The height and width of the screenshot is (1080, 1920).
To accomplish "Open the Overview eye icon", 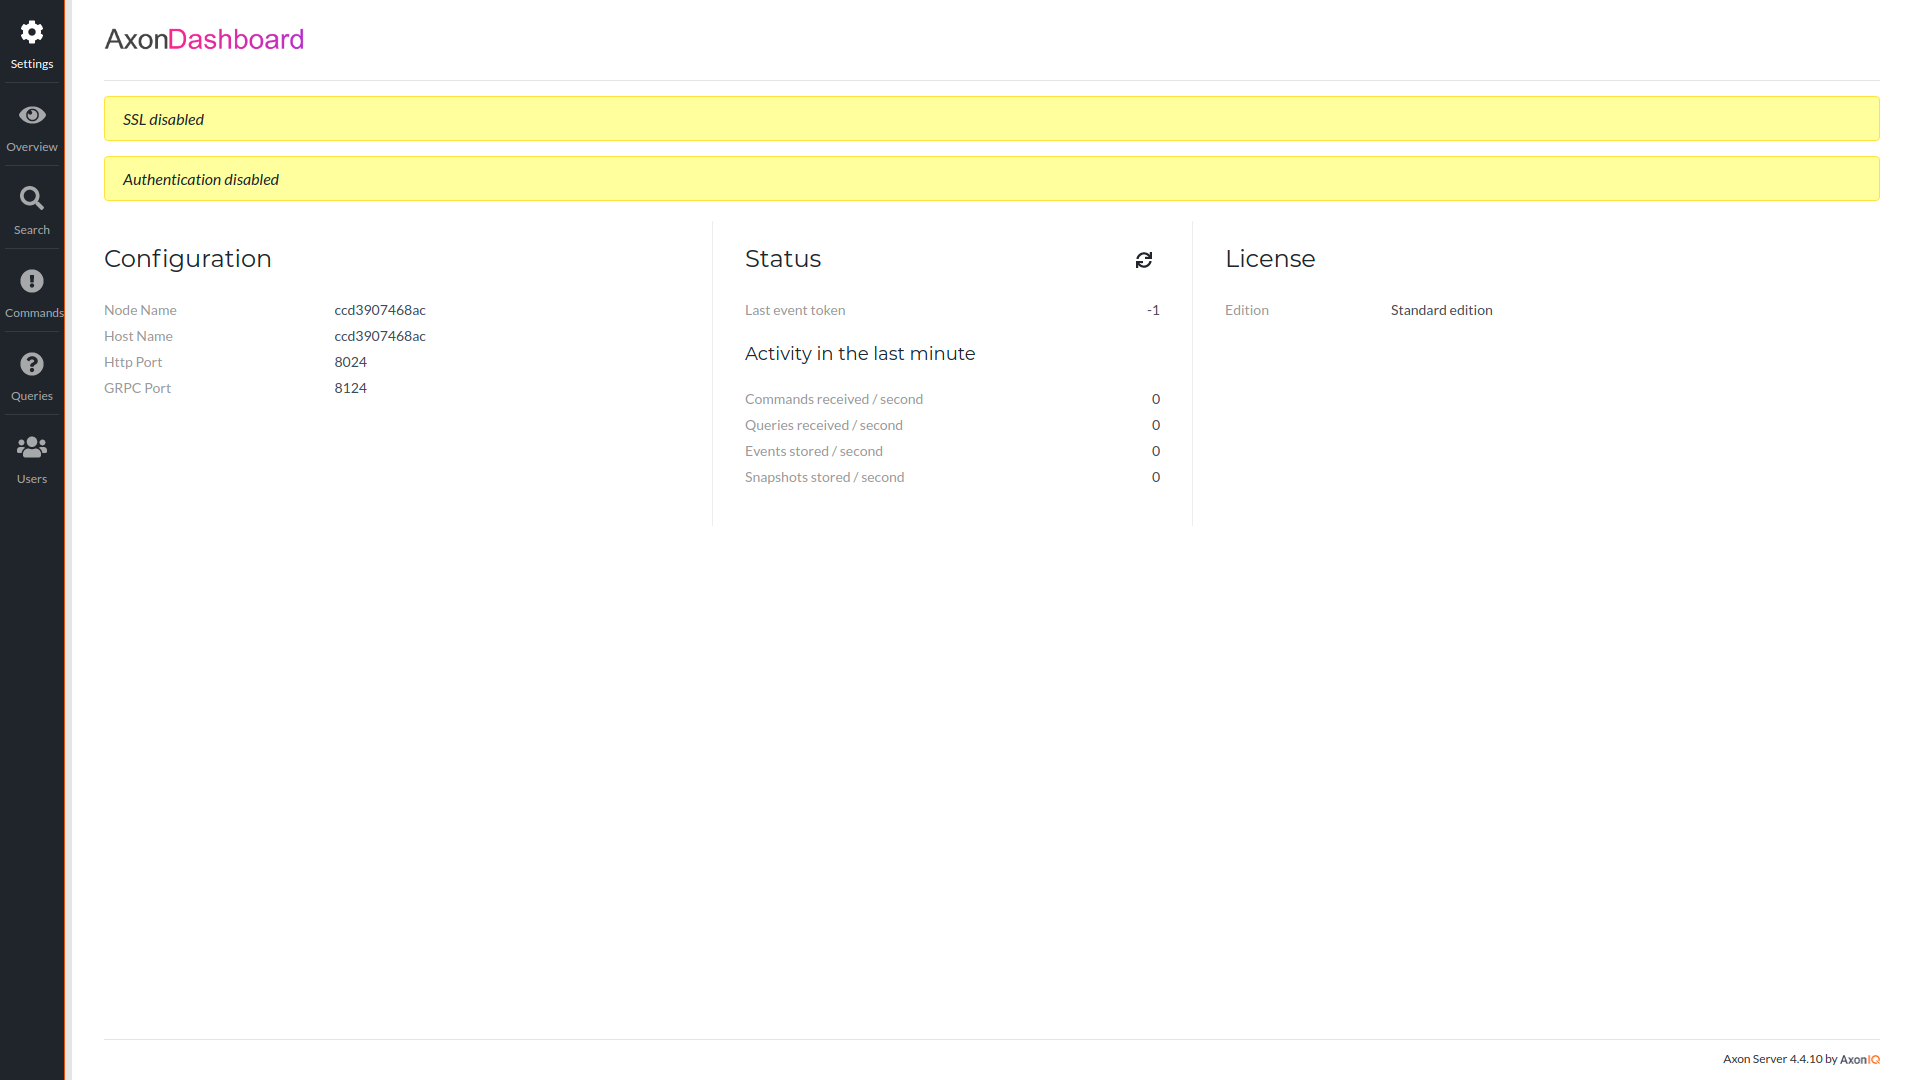I will point(32,115).
